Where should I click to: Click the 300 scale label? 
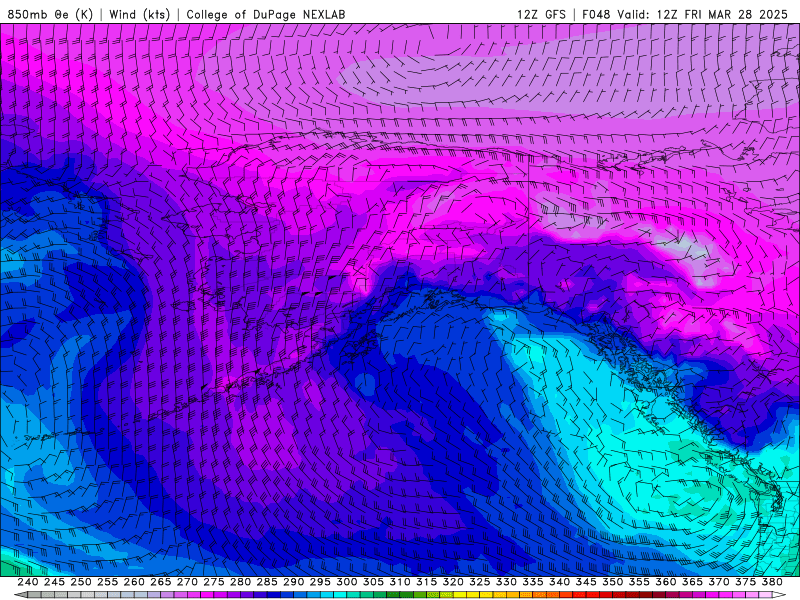[x=346, y=582]
